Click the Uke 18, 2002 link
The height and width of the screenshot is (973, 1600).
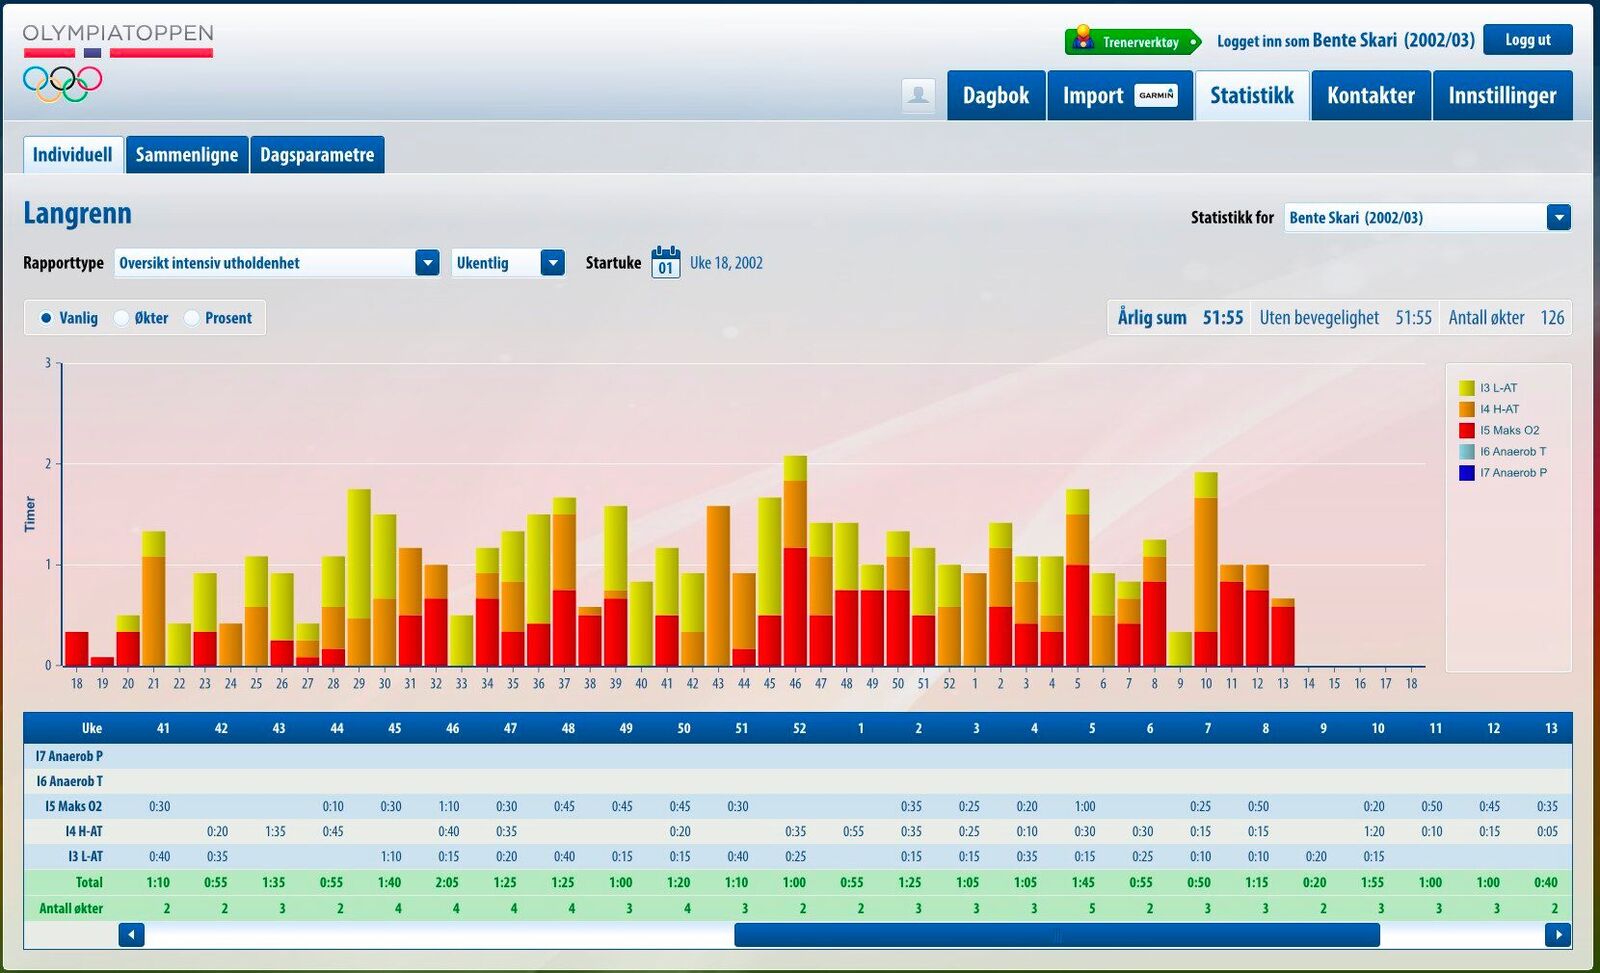click(726, 263)
